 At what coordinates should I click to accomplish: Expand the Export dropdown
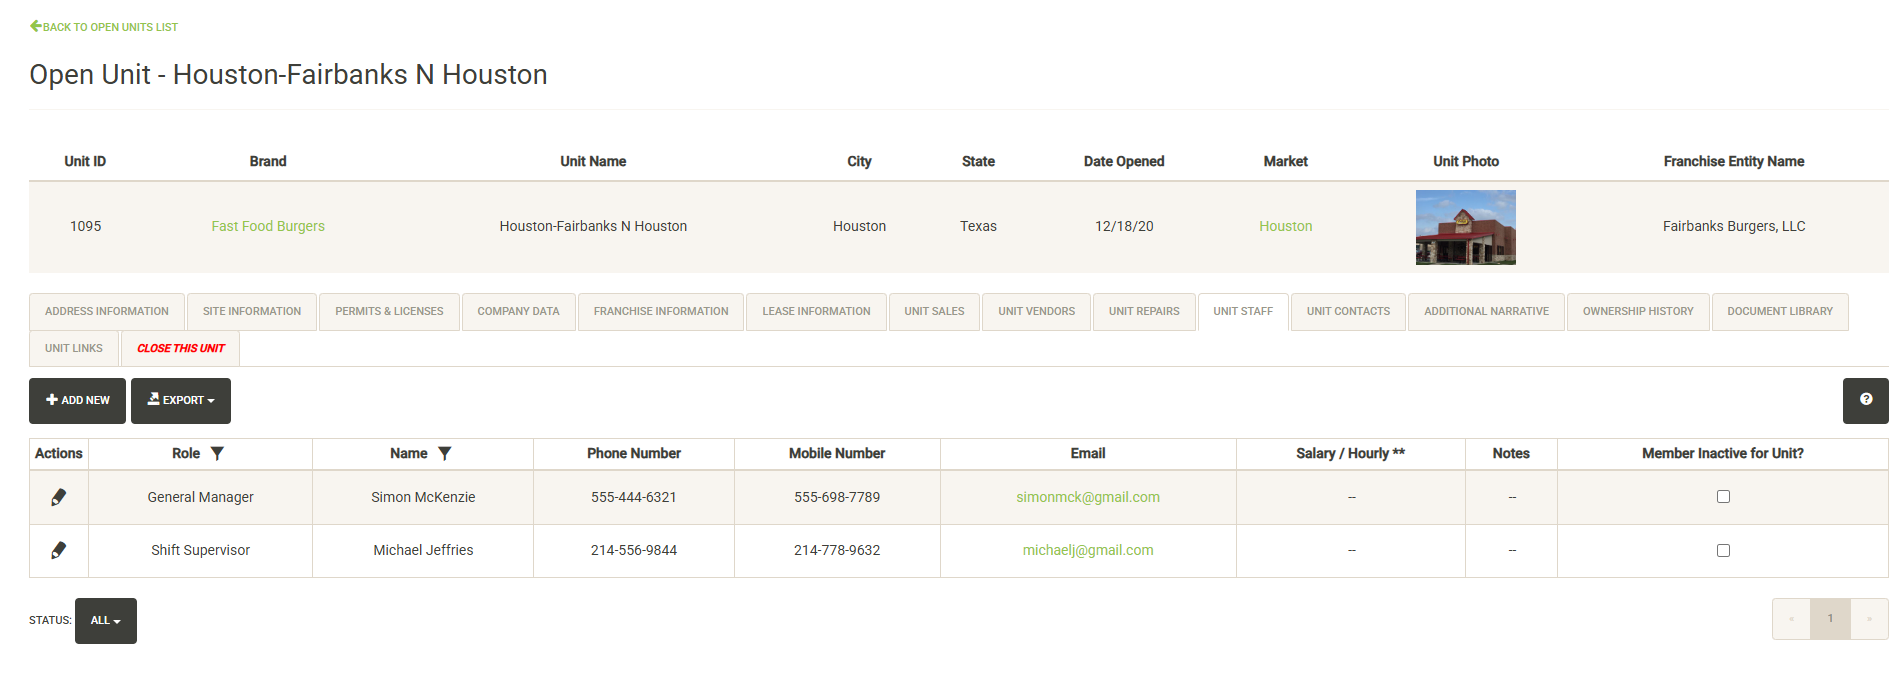181,400
